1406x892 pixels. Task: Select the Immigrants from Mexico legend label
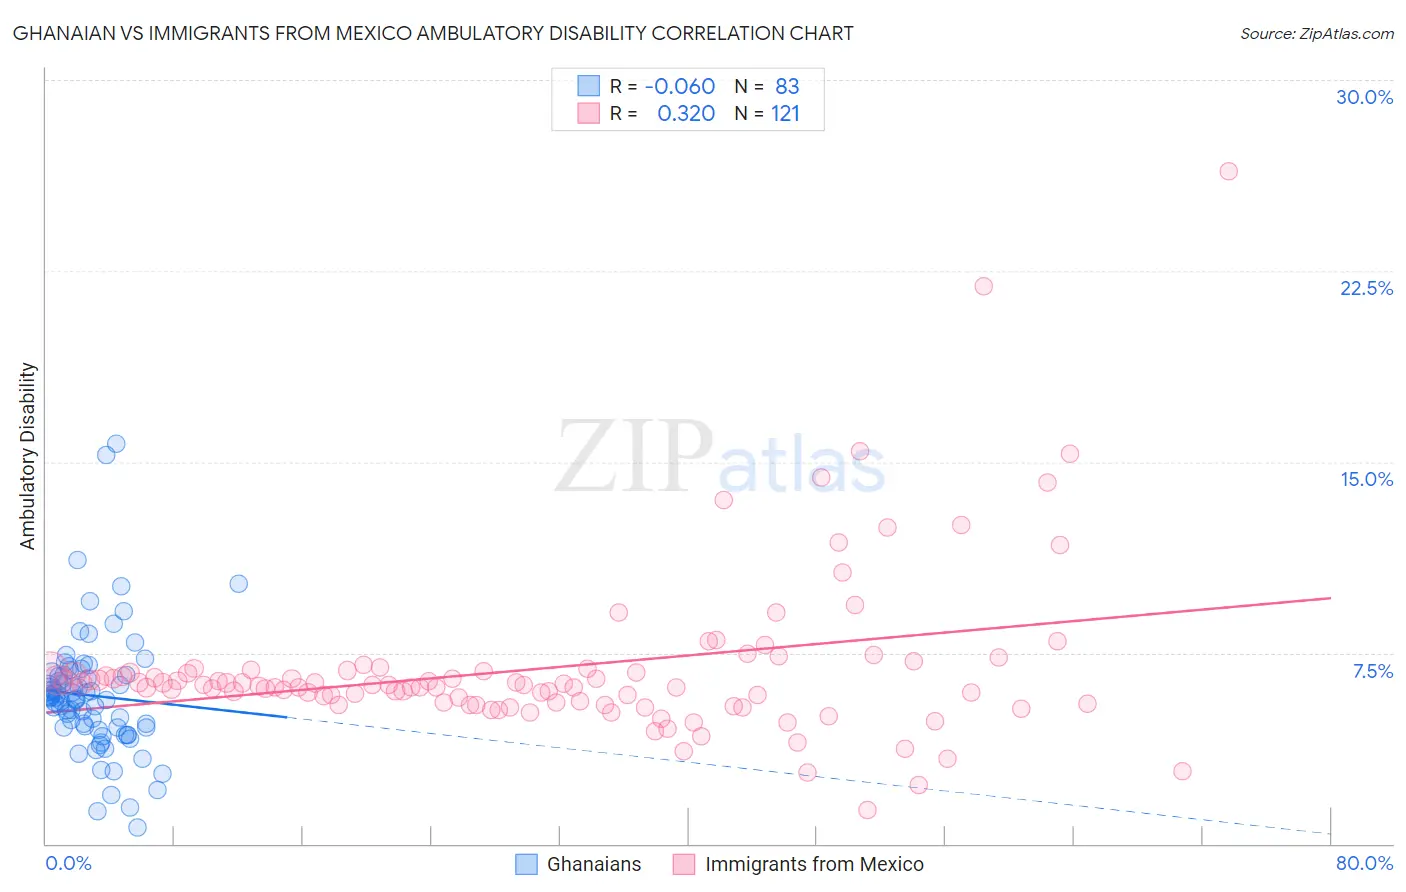[x=814, y=864]
